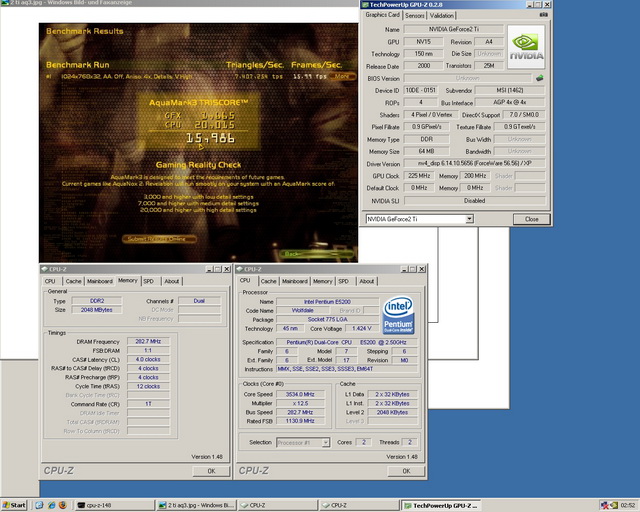Image resolution: width=640 pixels, height=512 pixels.
Task: Activate the 2 ti aq3.jpg taskbar button
Action: pos(196,505)
